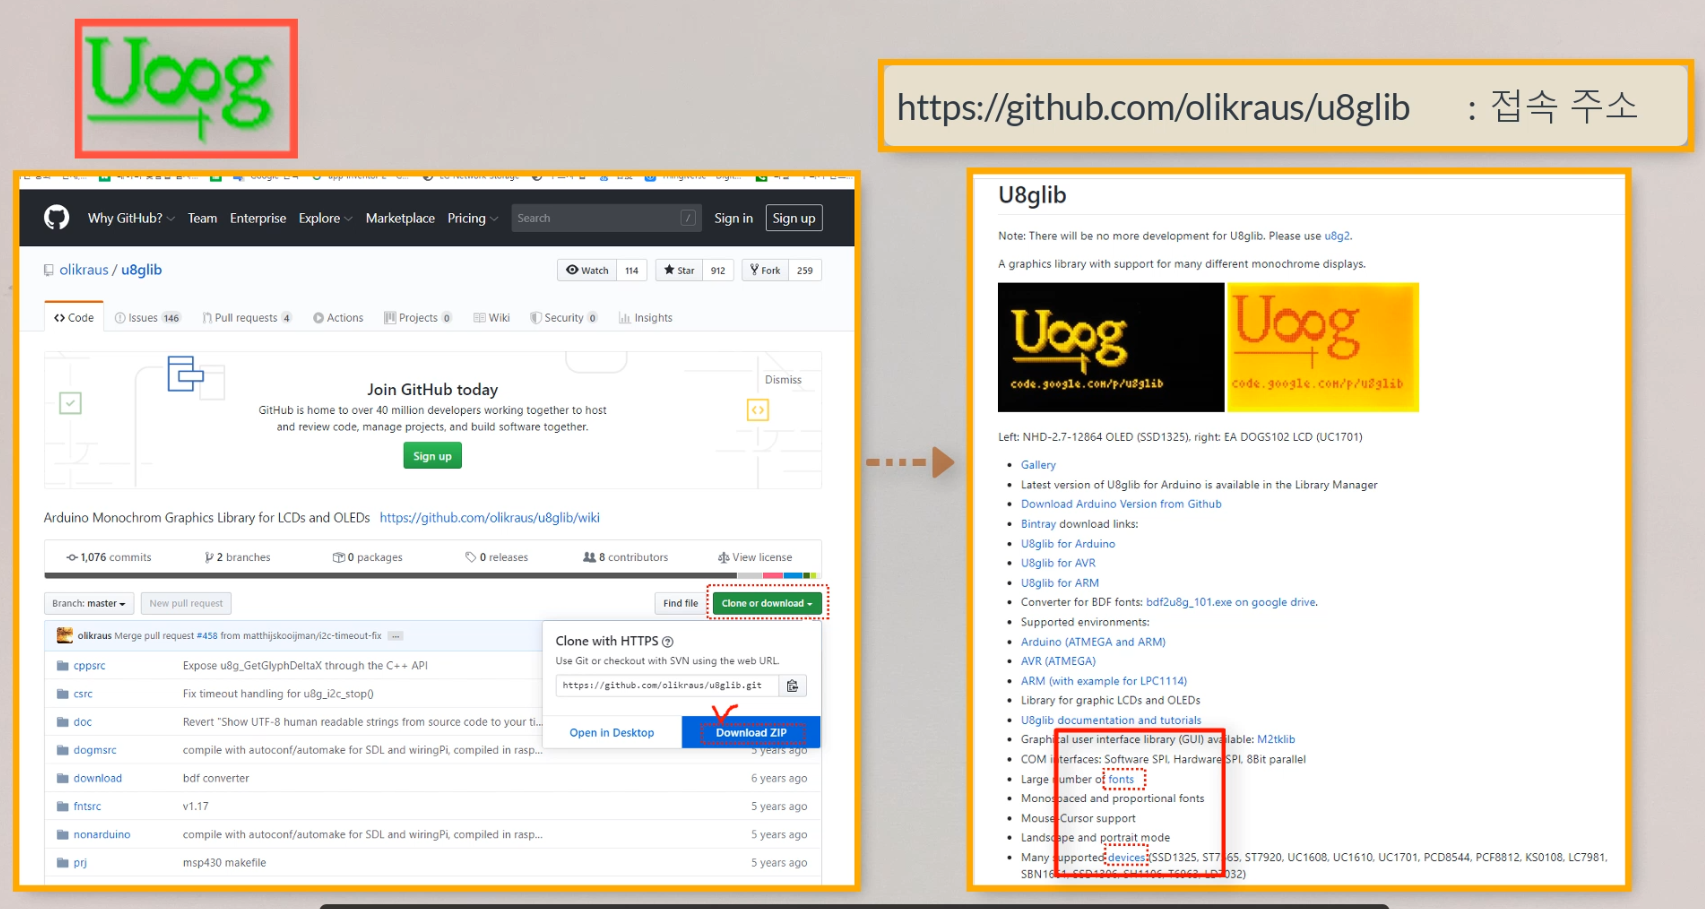Click the devices link

1126,857
